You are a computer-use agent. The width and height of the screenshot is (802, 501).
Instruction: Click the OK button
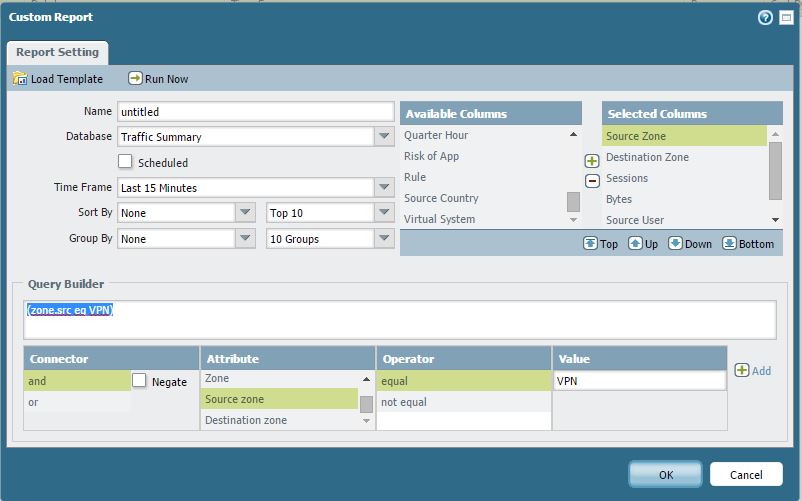coord(665,474)
